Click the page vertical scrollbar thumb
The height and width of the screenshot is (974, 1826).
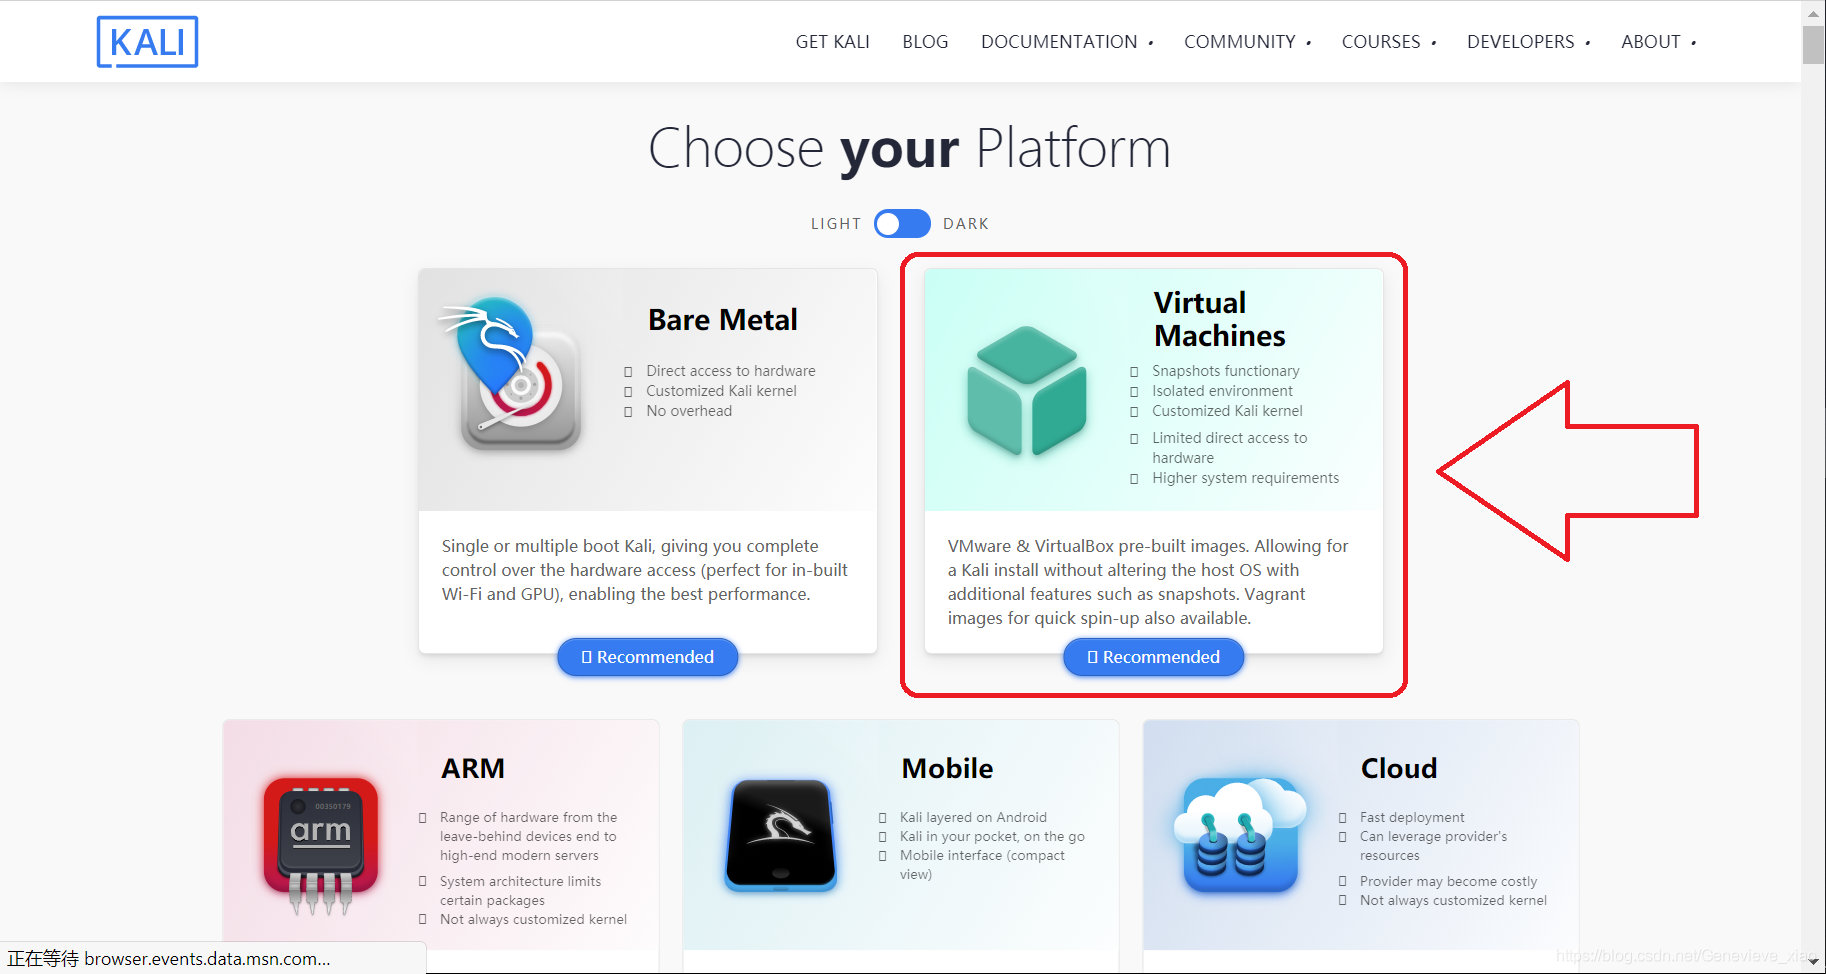click(x=1813, y=45)
